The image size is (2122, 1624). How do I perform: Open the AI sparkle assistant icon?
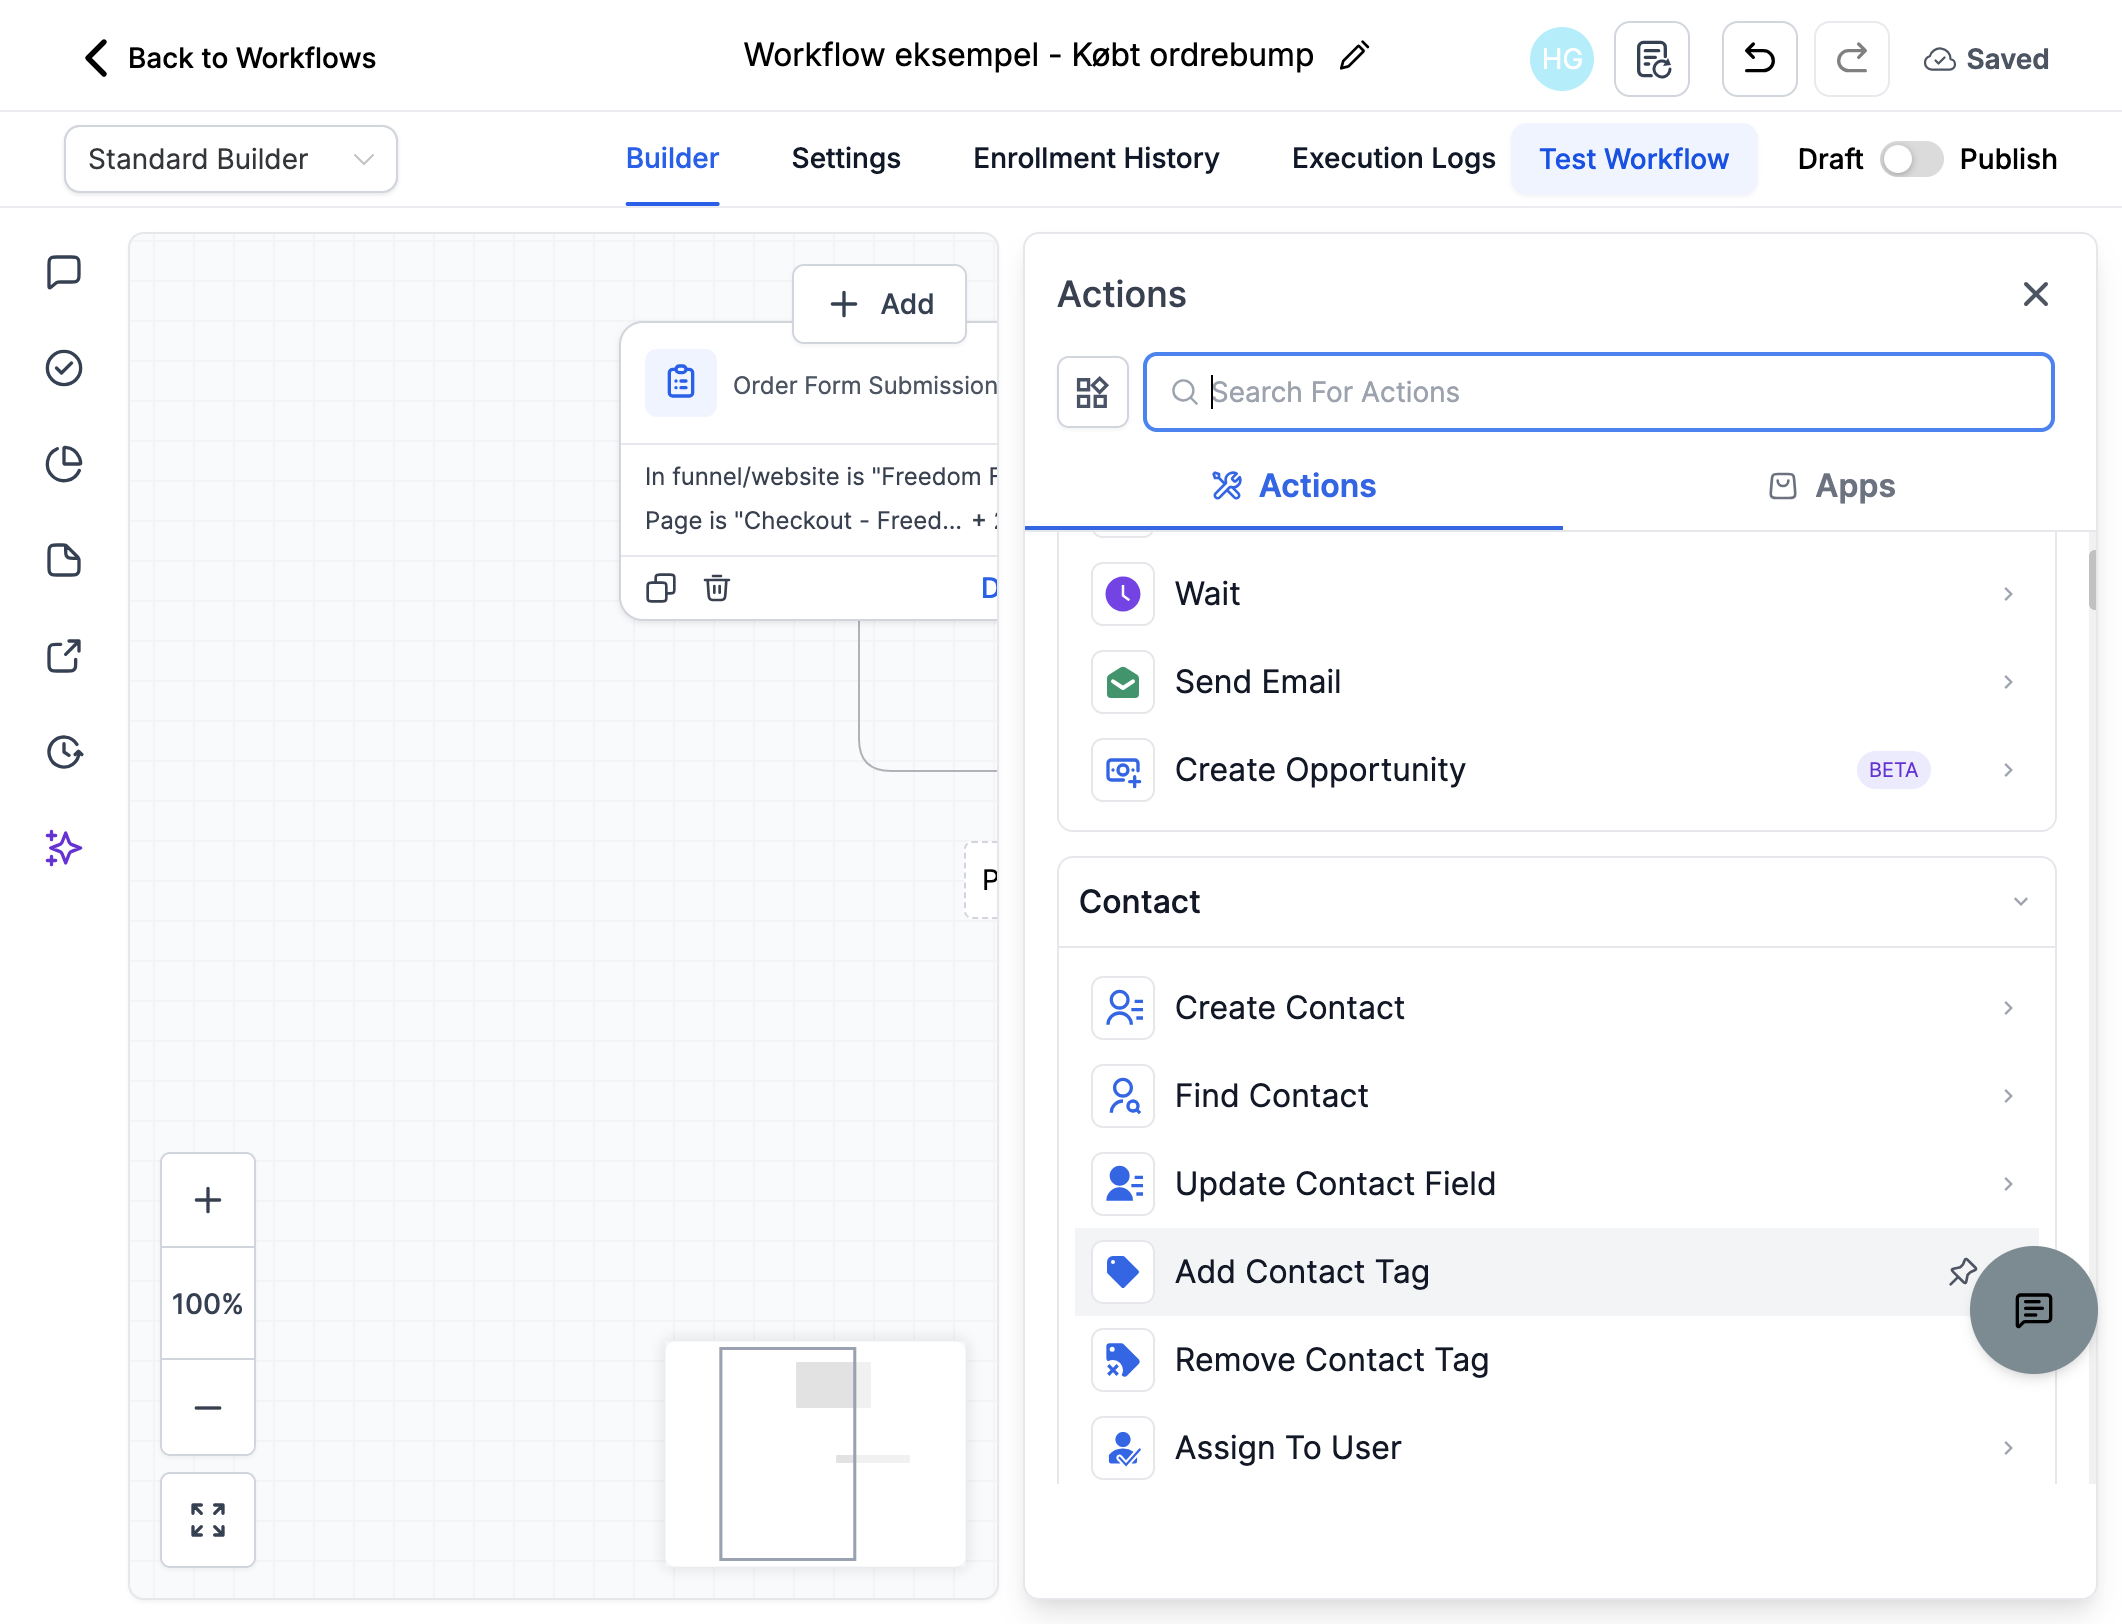point(64,848)
